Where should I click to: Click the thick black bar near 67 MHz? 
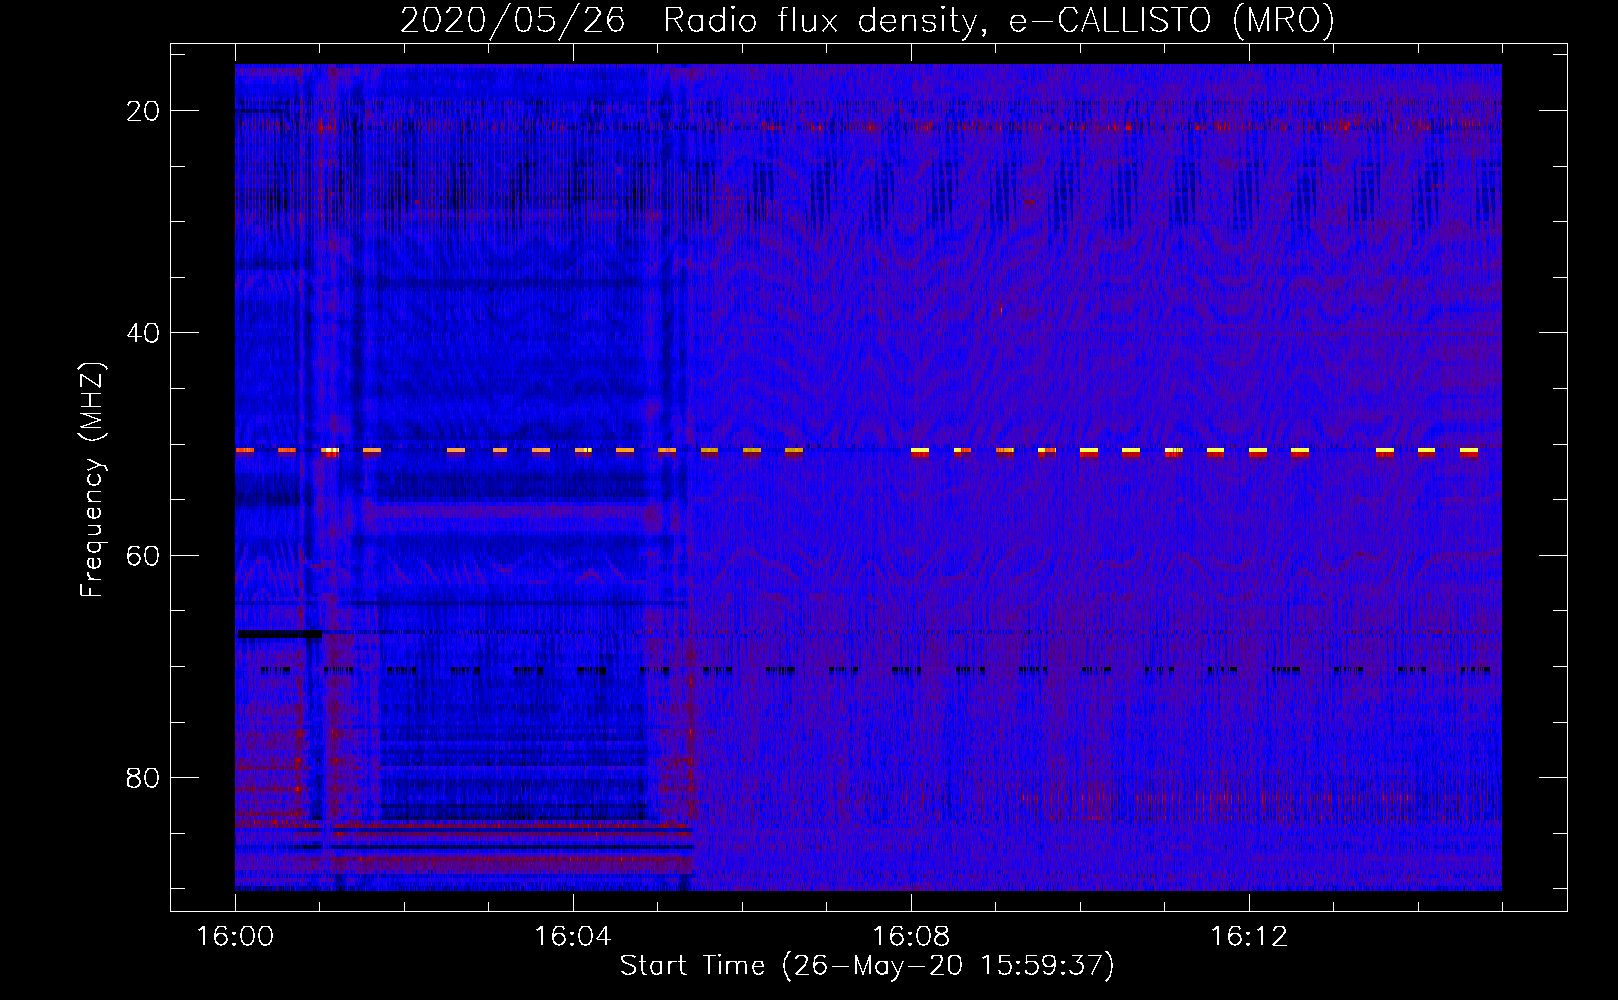point(279,634)
